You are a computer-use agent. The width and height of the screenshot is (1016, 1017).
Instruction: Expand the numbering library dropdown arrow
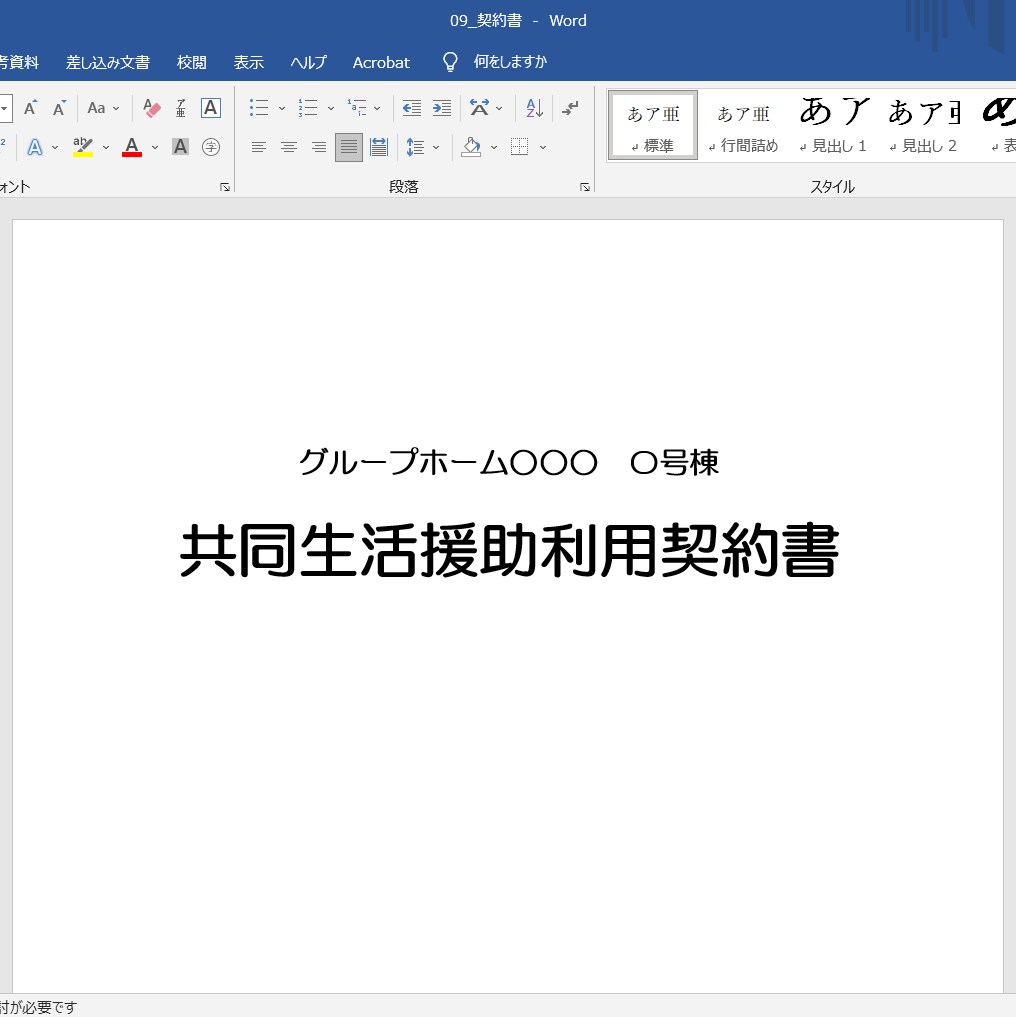[330, 108]
